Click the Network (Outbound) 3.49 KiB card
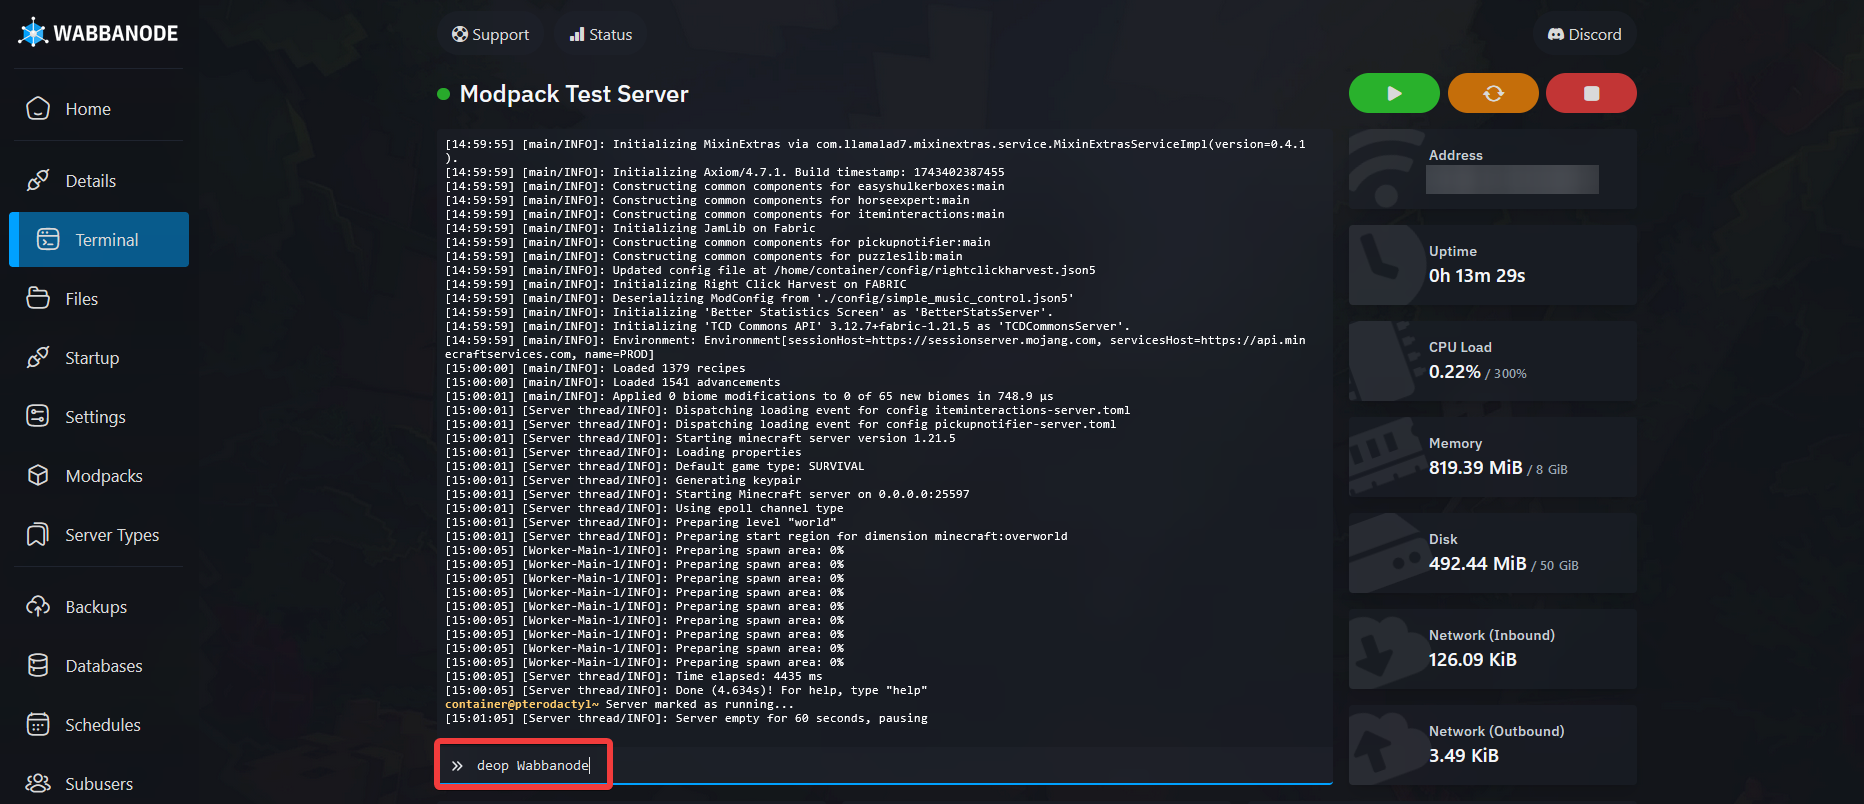 click(1493, 745)
